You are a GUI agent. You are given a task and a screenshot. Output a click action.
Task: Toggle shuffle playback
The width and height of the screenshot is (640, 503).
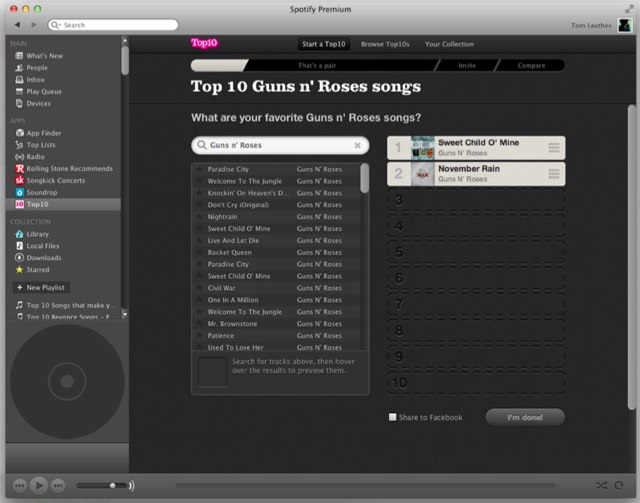click(x=601, y=485)
